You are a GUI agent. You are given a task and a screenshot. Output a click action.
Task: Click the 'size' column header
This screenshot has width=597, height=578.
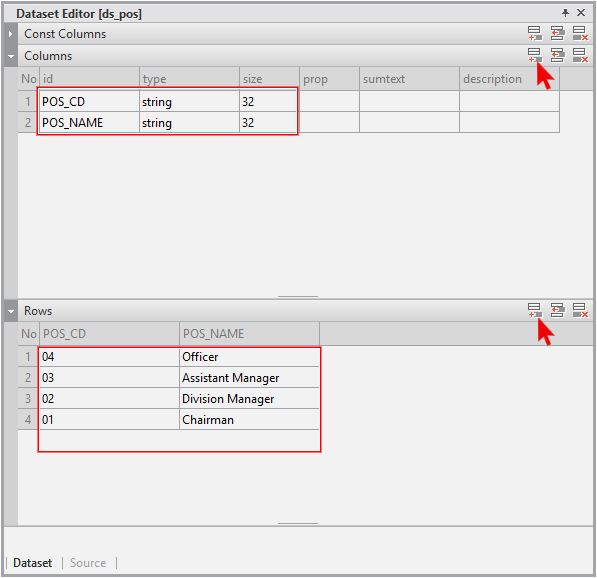[x=270, y=79]
